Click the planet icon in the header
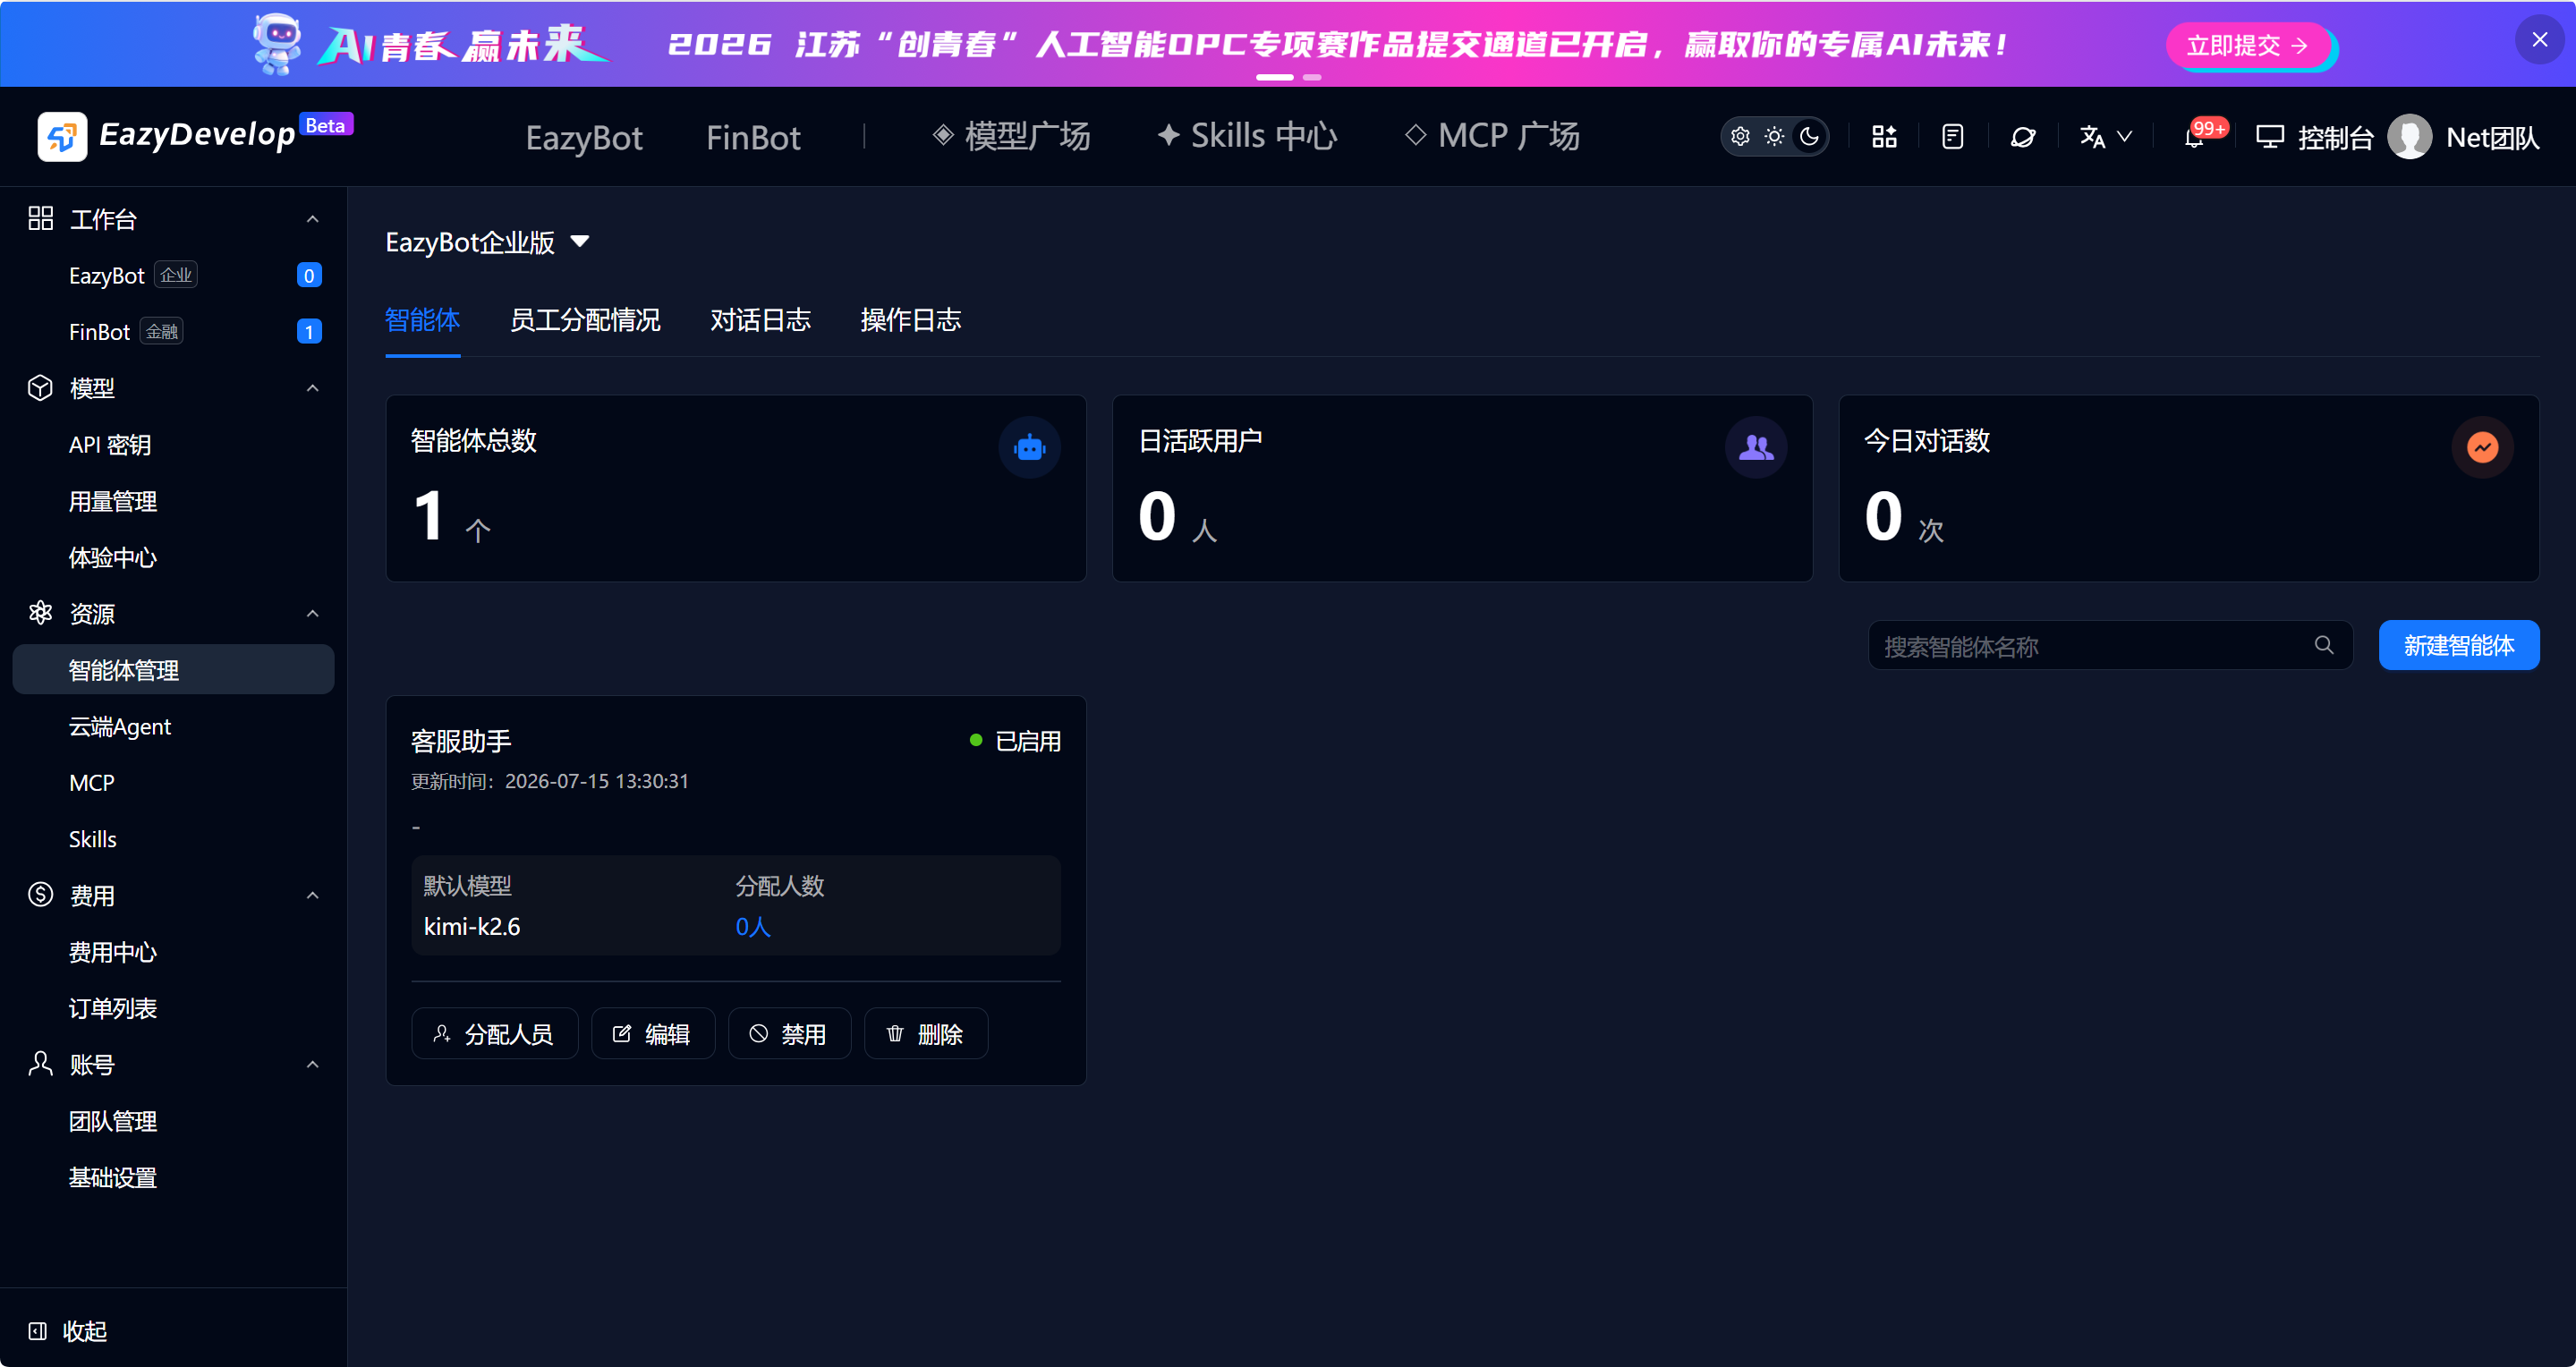This screenshot has width=2576, height=1367. pyautogui.click(x=2022, y=137)
